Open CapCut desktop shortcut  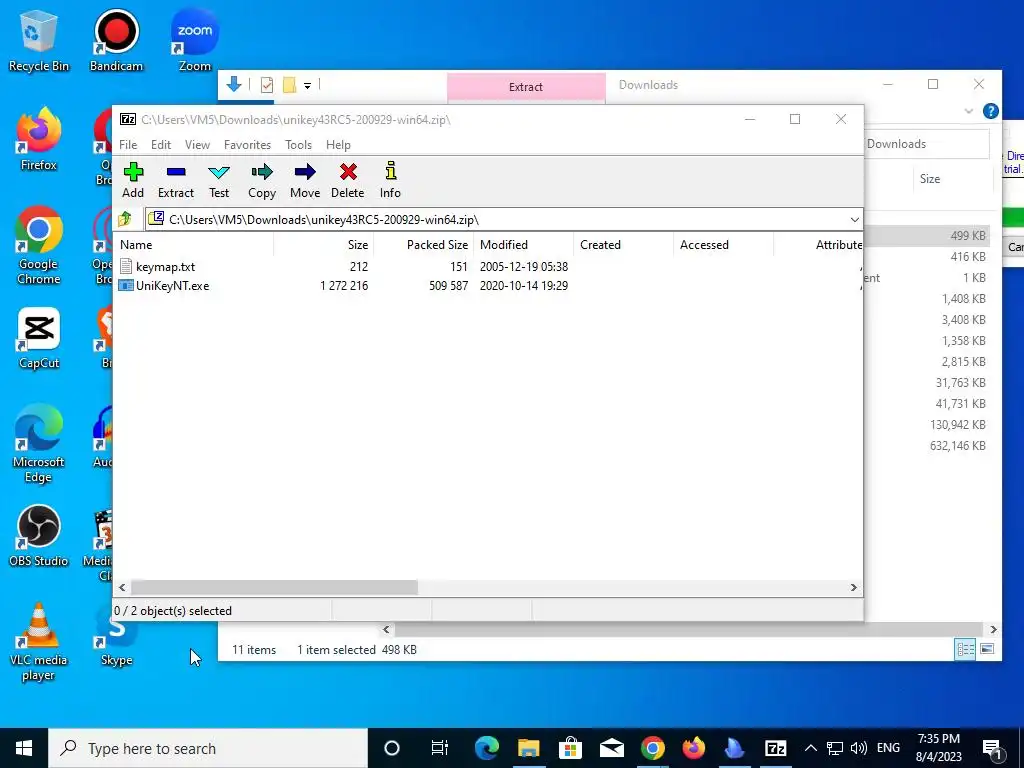(x=39, y=339)
